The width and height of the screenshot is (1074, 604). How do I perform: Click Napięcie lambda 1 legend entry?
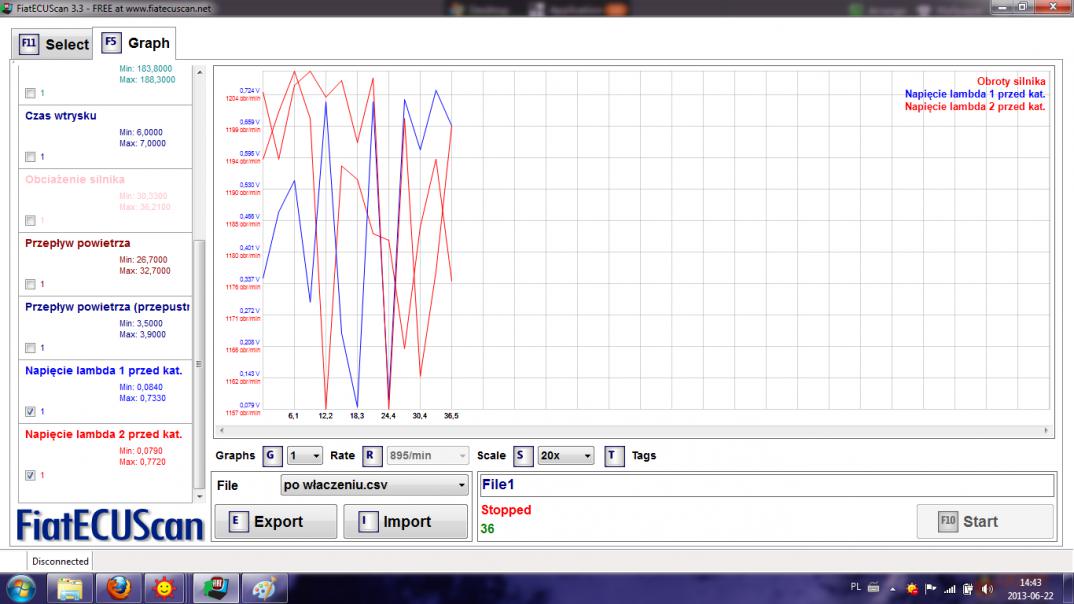tap(975, 94)
